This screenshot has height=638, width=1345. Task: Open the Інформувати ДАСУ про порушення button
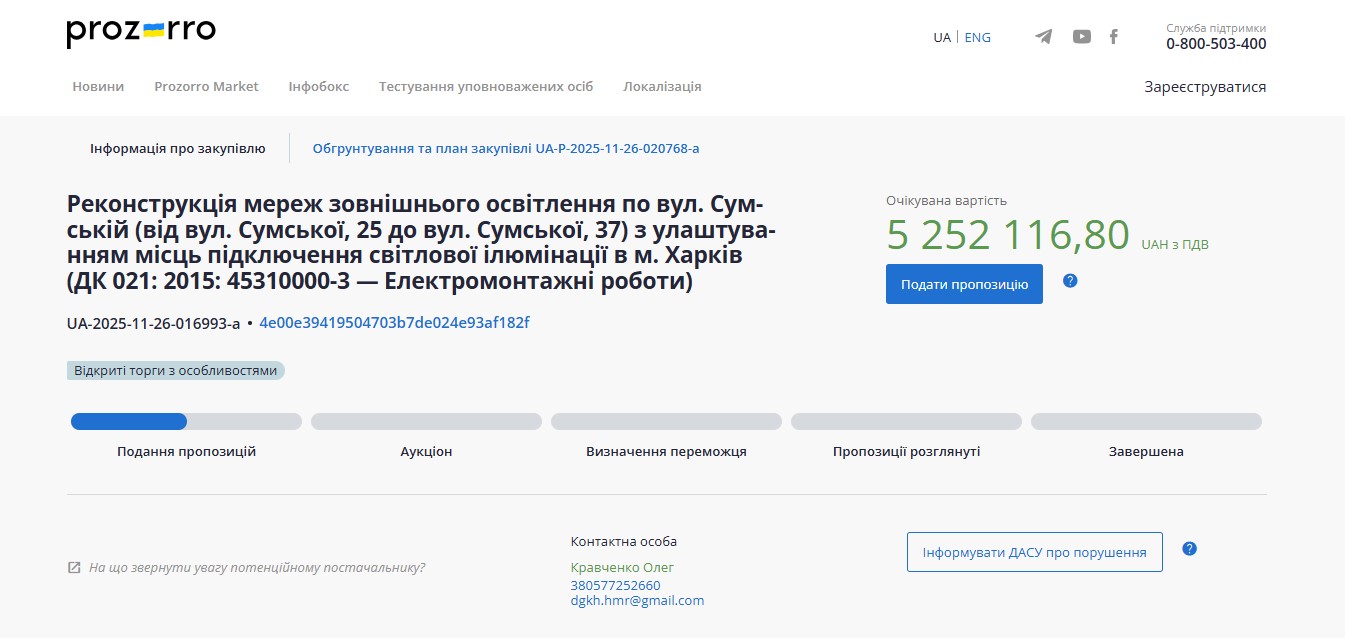tap(1033, 551)
